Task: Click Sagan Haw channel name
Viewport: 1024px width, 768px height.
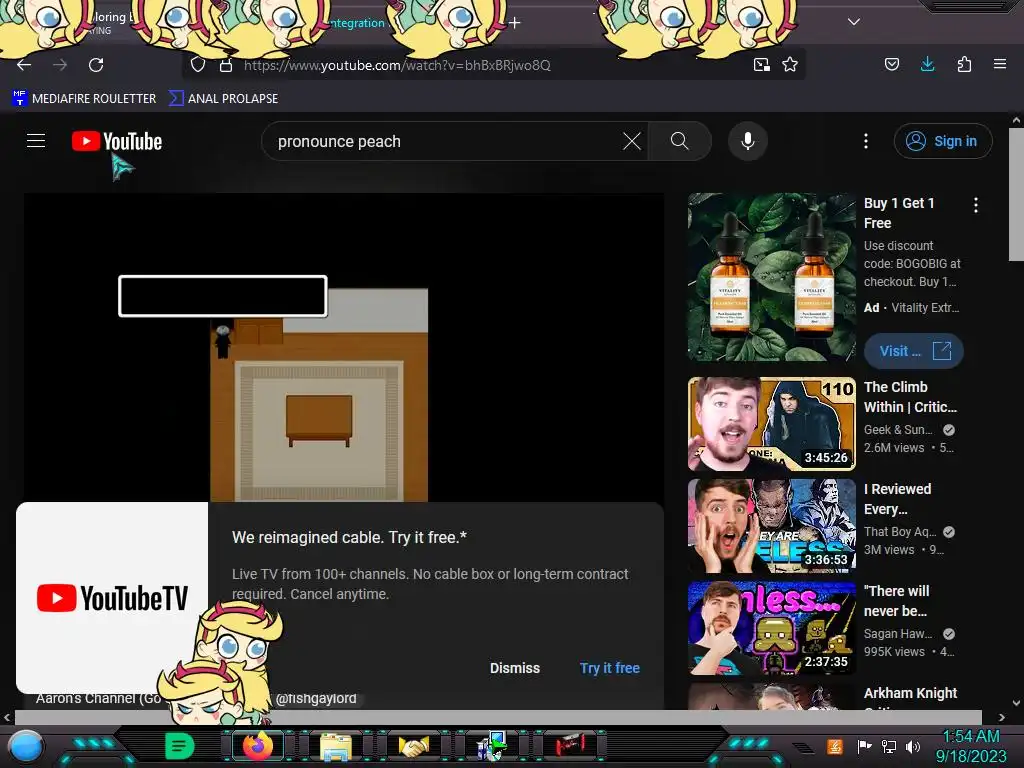Action: click(x=898, y=633)
